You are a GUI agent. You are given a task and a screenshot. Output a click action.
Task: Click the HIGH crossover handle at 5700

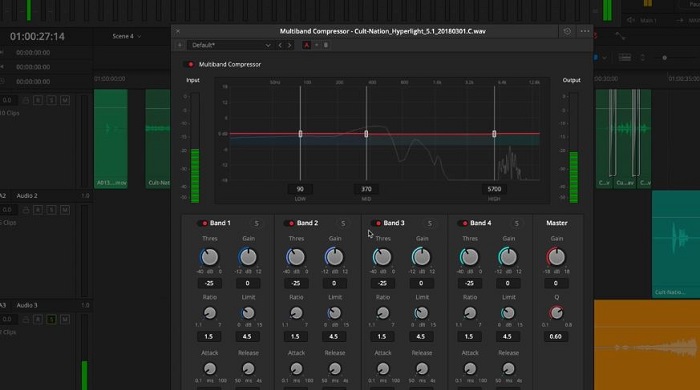494,134
